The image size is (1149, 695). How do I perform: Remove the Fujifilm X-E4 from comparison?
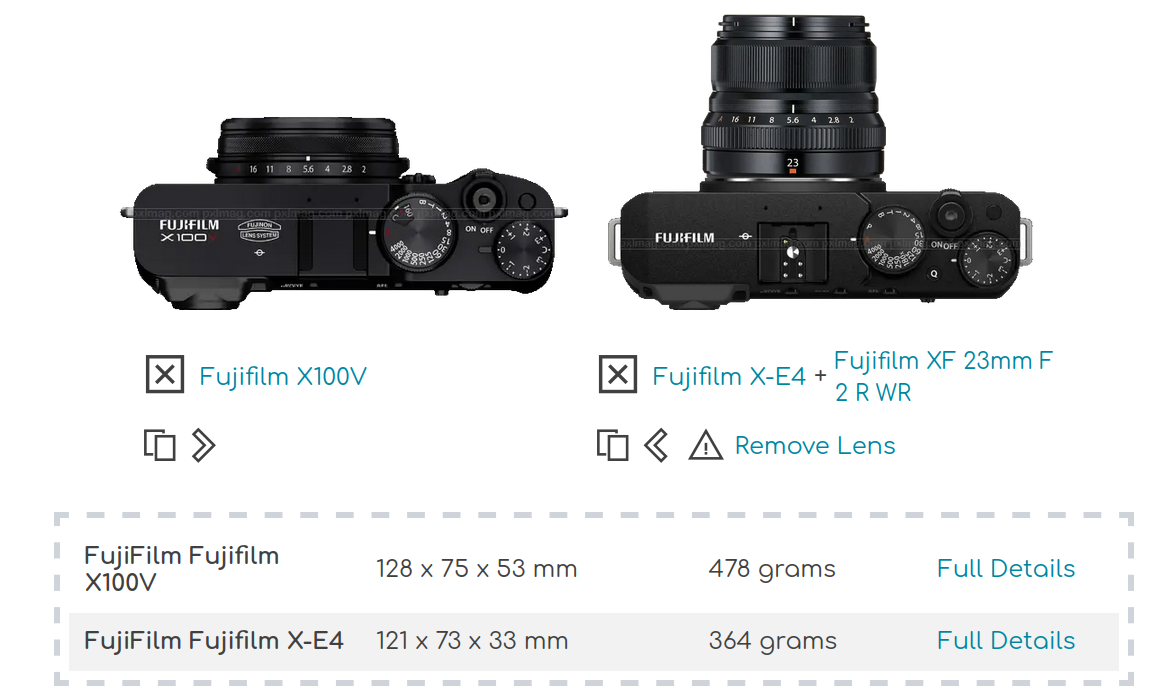[618, 375]
